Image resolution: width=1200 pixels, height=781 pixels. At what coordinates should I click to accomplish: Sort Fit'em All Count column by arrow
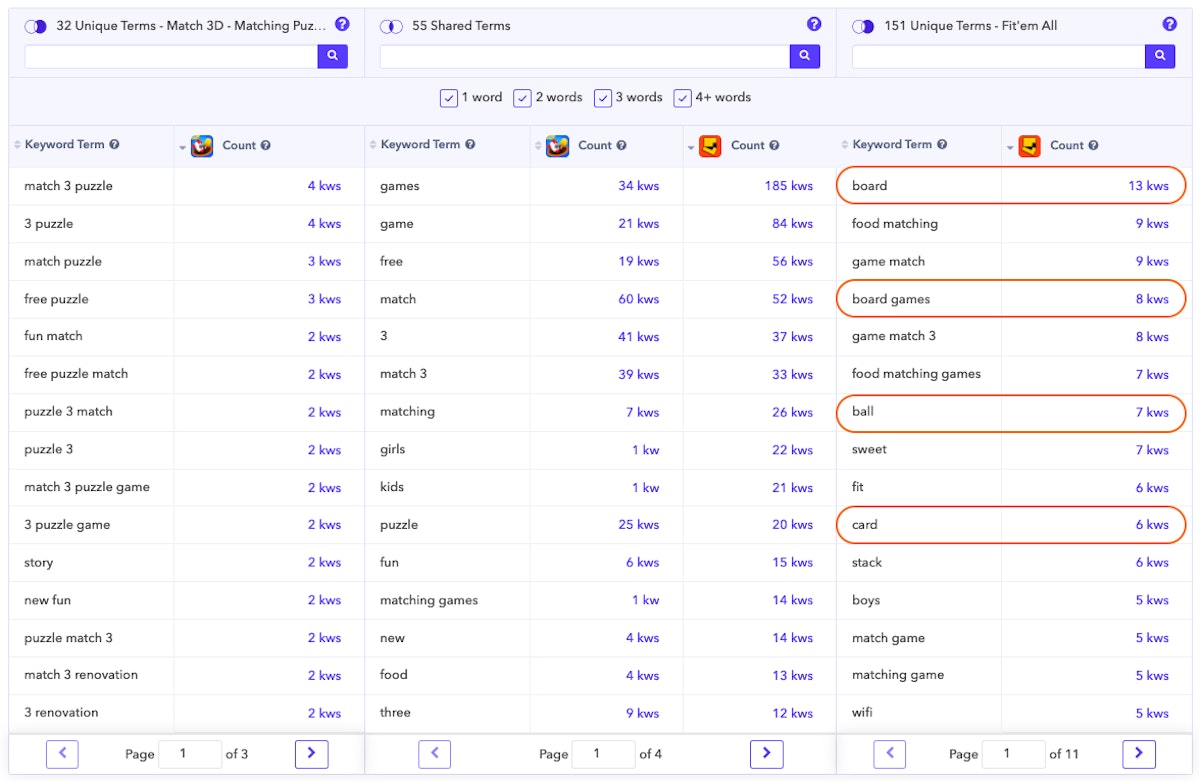point(1010,148)
